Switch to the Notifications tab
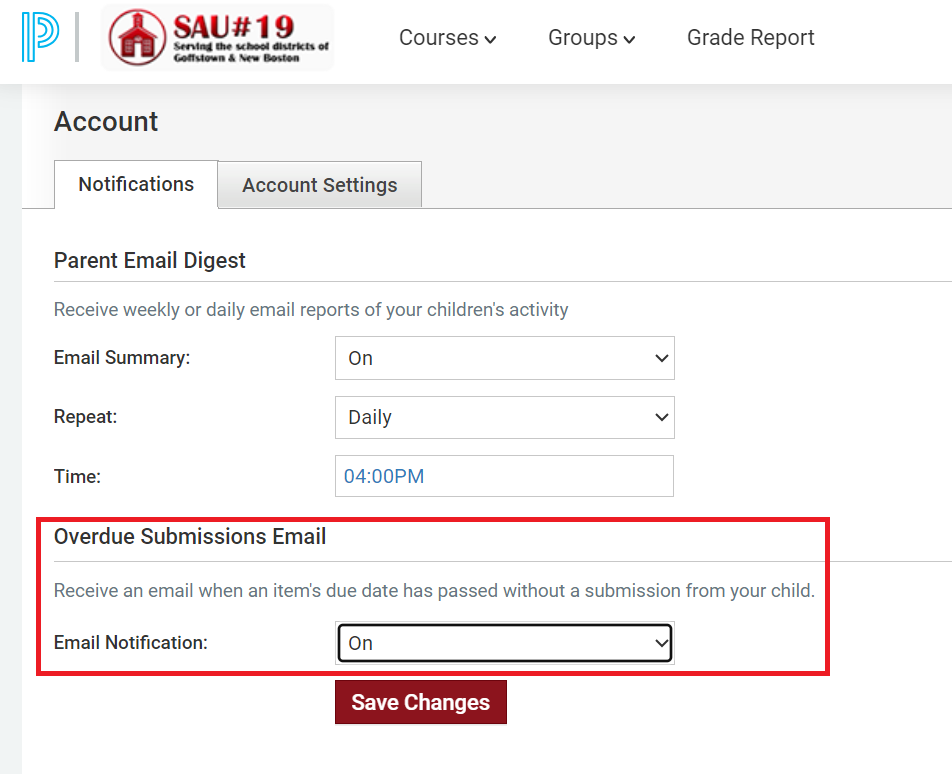 [x=136, y=184]
